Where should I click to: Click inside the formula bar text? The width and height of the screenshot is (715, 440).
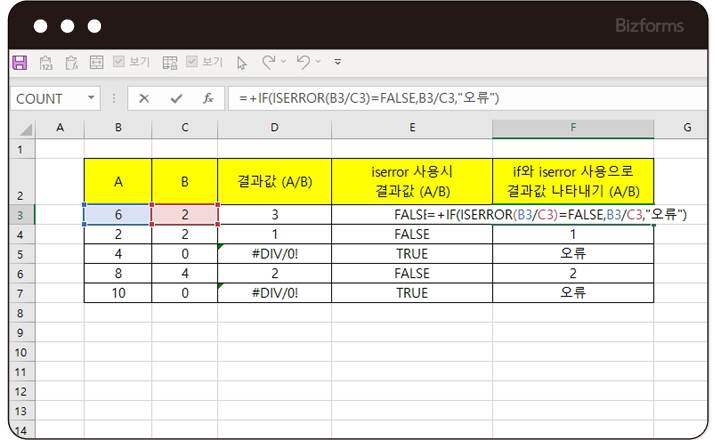pyautogui.click(x=369, y=98)
